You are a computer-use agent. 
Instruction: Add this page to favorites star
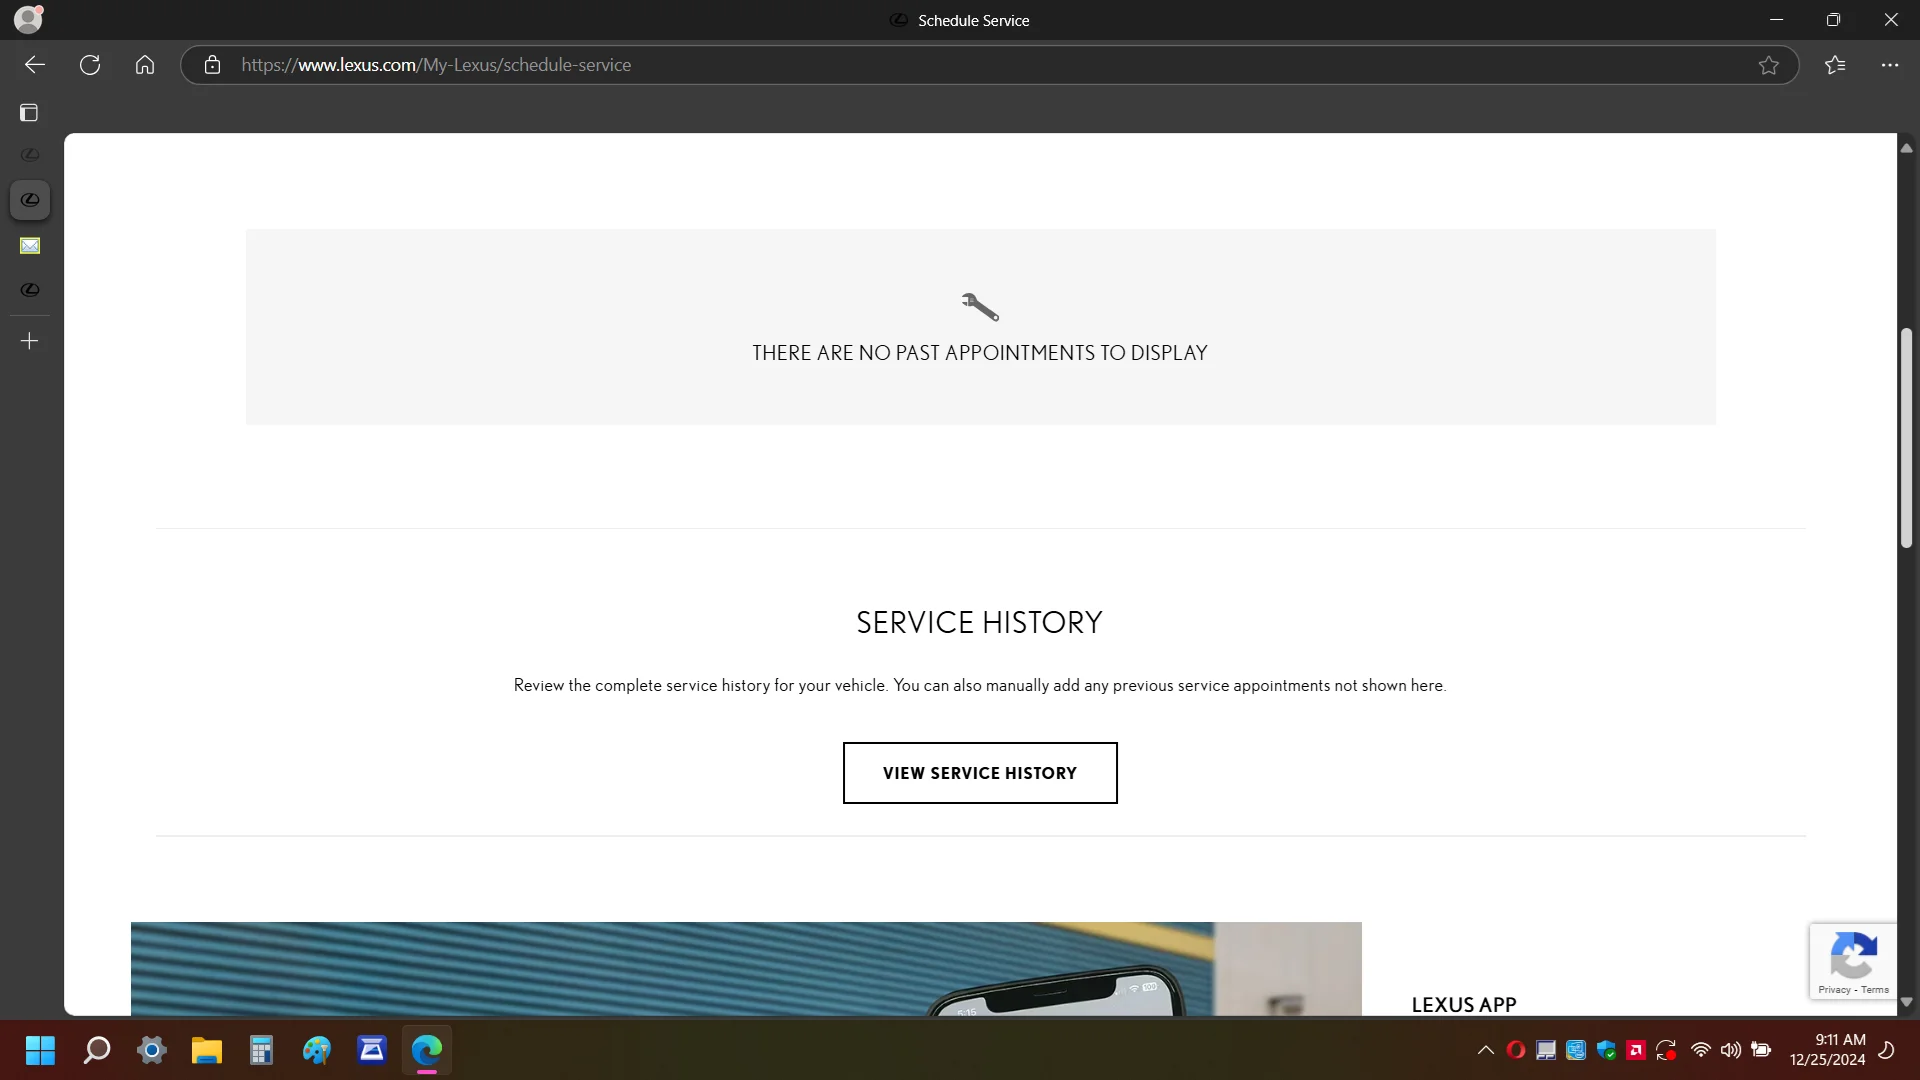[x=1769, y=65]
